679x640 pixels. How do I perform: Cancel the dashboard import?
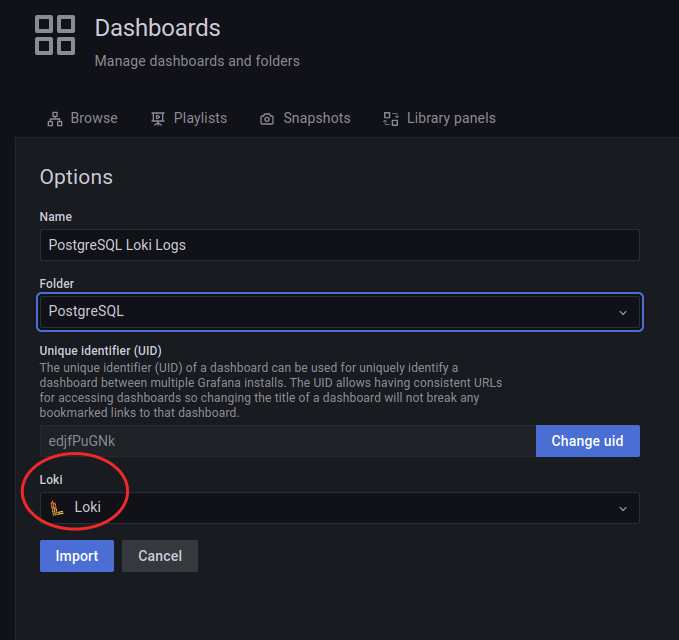pyautogui.click(x=160, y=556)
